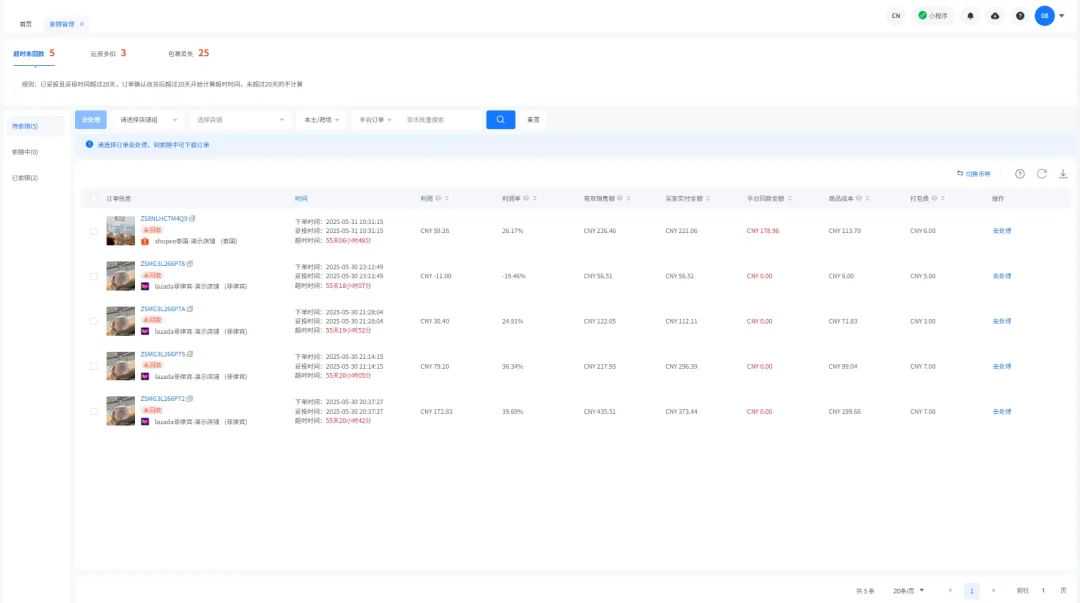Image resolution: width=1080 pixels, height=603 pixels.
Task: Close the current page tab
Action: pyautogui.click(x=82, y=23)
